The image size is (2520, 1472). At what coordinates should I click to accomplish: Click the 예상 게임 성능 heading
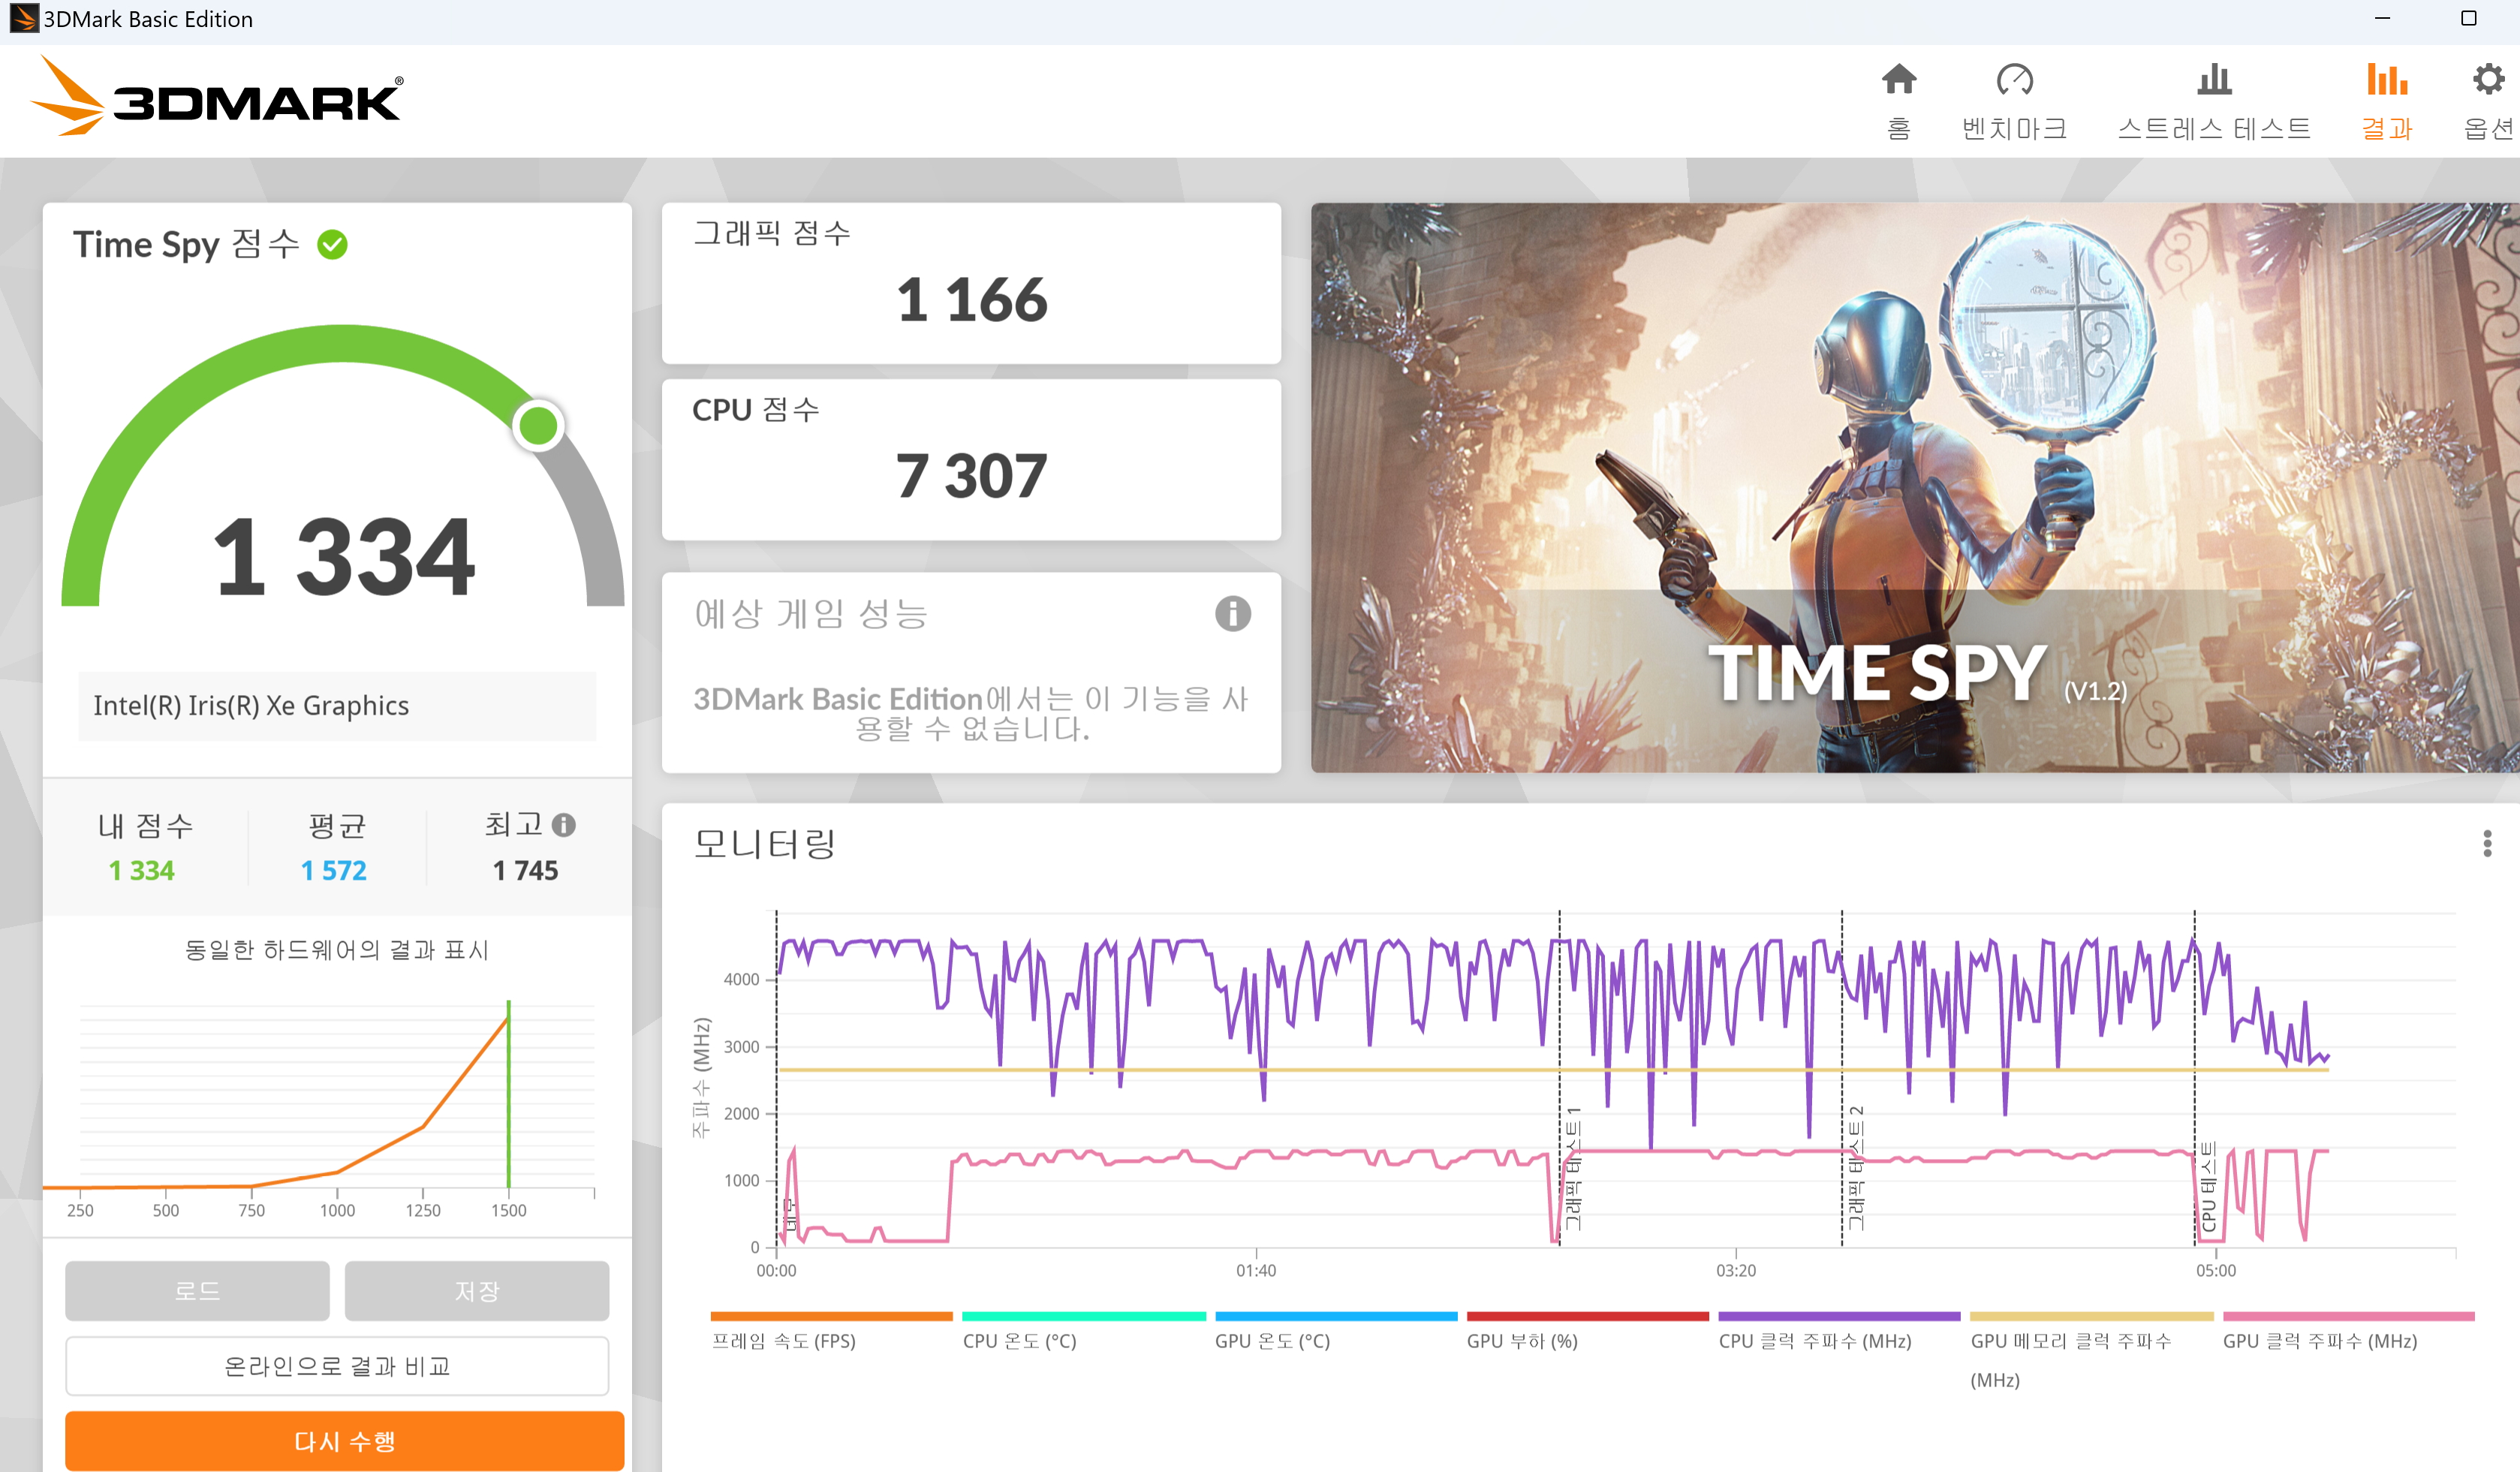point(811,613)
